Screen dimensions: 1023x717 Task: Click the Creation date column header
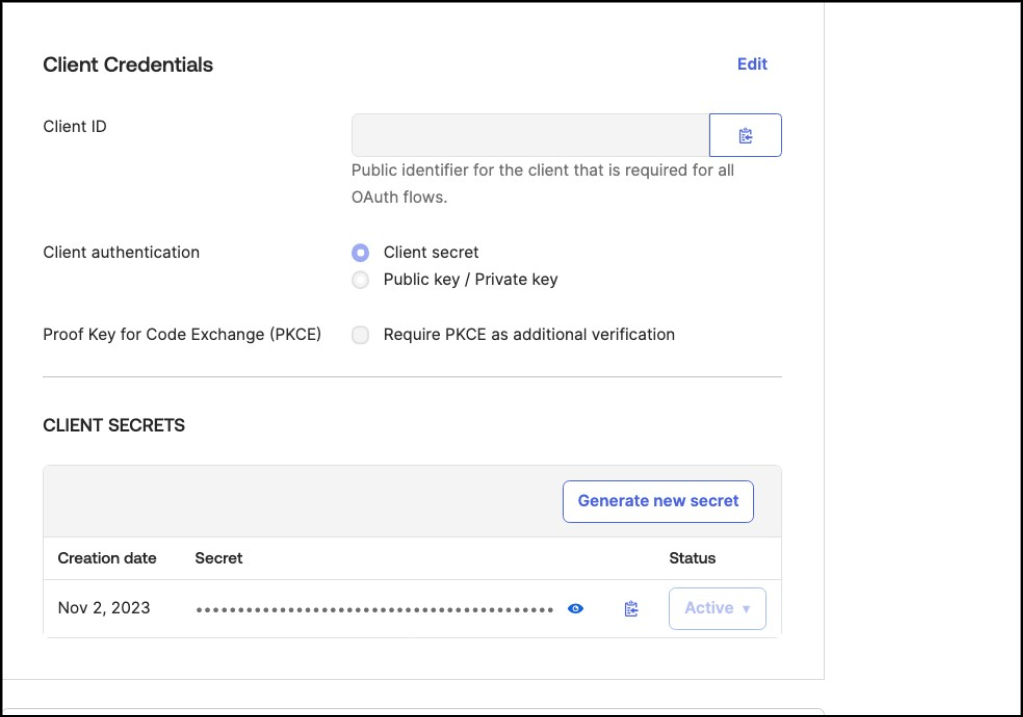tap(107, 558)
